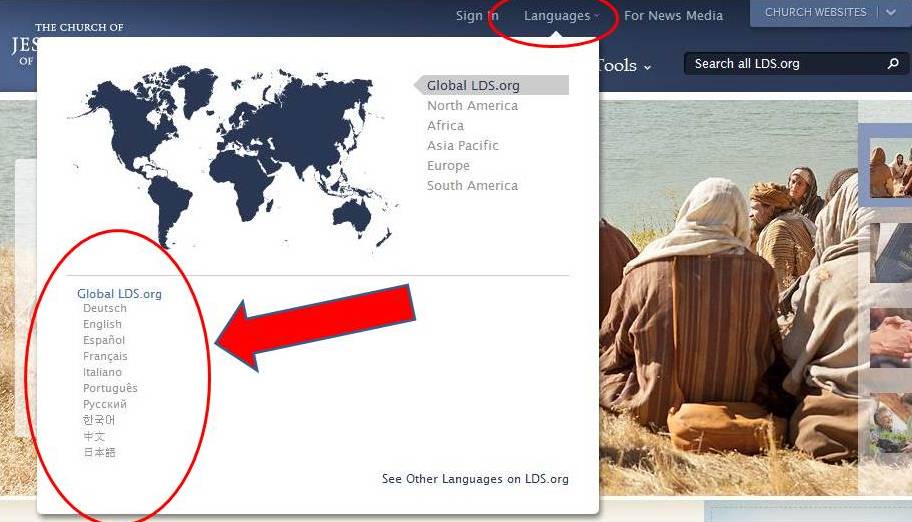Choose Deutsch language
The width and height of the screenshot is (912, 522).
coord(105,309)
